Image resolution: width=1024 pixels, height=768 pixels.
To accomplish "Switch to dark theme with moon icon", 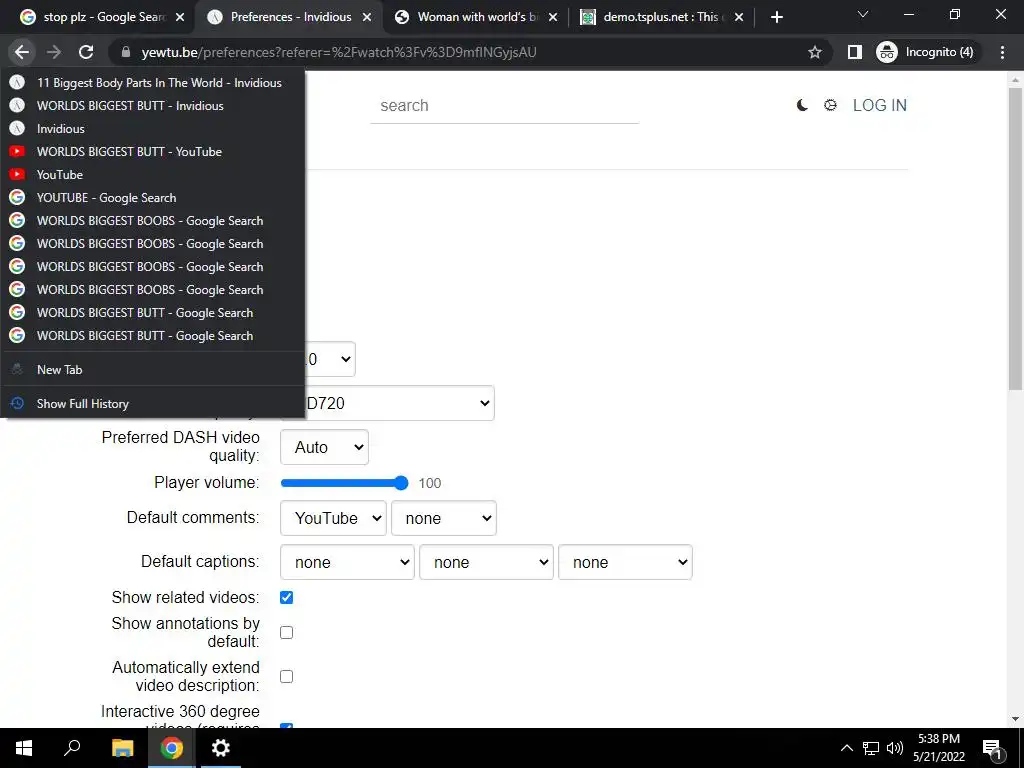I will [802, 105].
